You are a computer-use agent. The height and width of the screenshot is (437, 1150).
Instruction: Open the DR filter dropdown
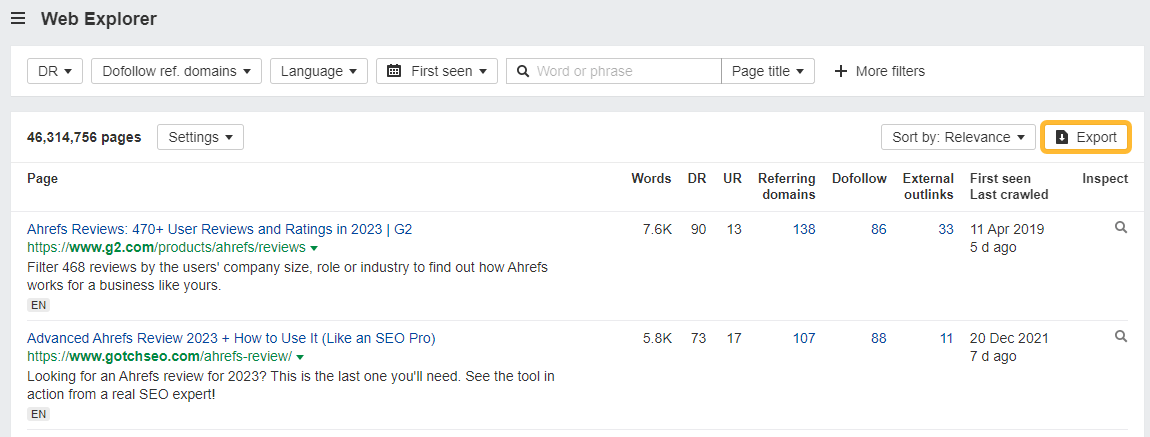pos(54,71)
